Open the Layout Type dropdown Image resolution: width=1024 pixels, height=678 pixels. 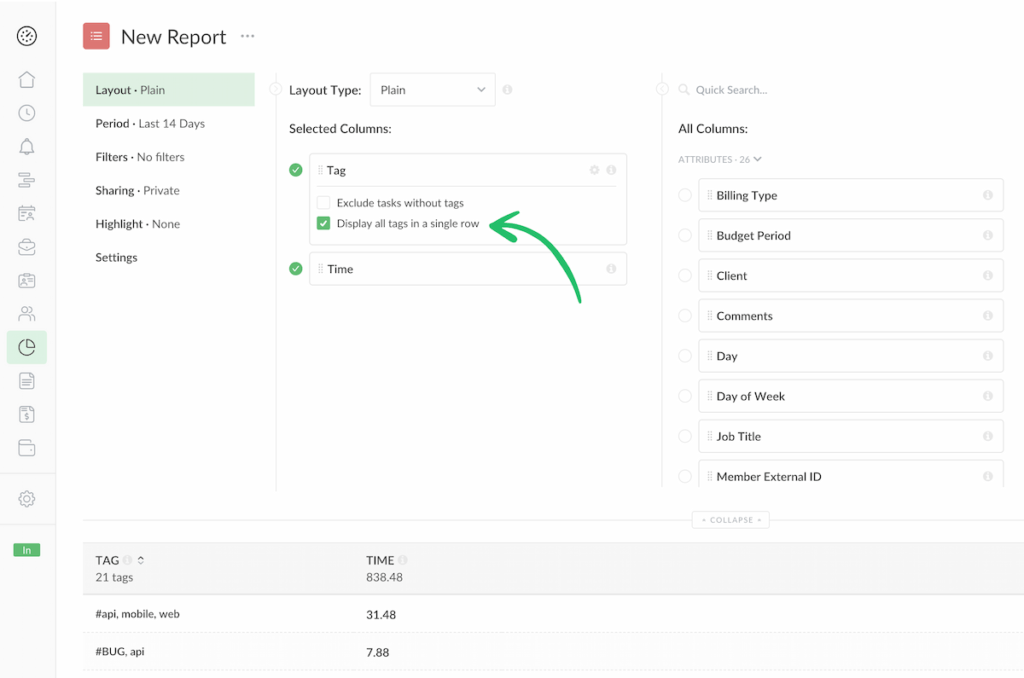coord(432,89)
